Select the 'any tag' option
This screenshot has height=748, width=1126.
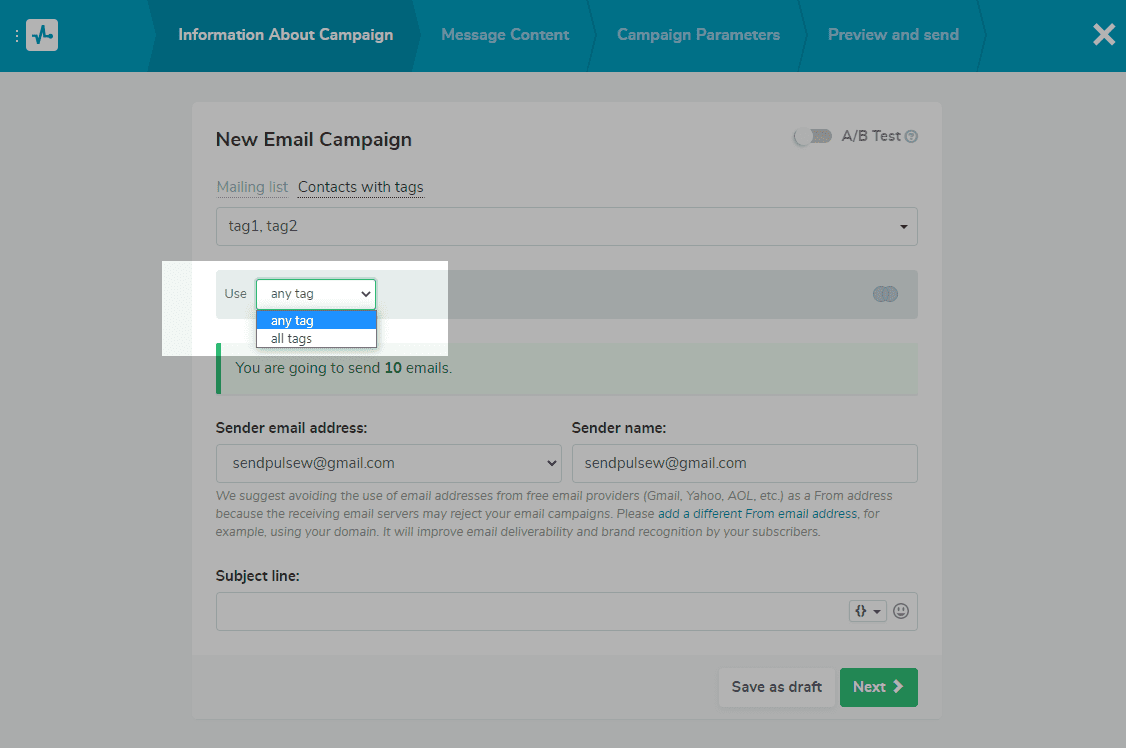coord(316,321)
